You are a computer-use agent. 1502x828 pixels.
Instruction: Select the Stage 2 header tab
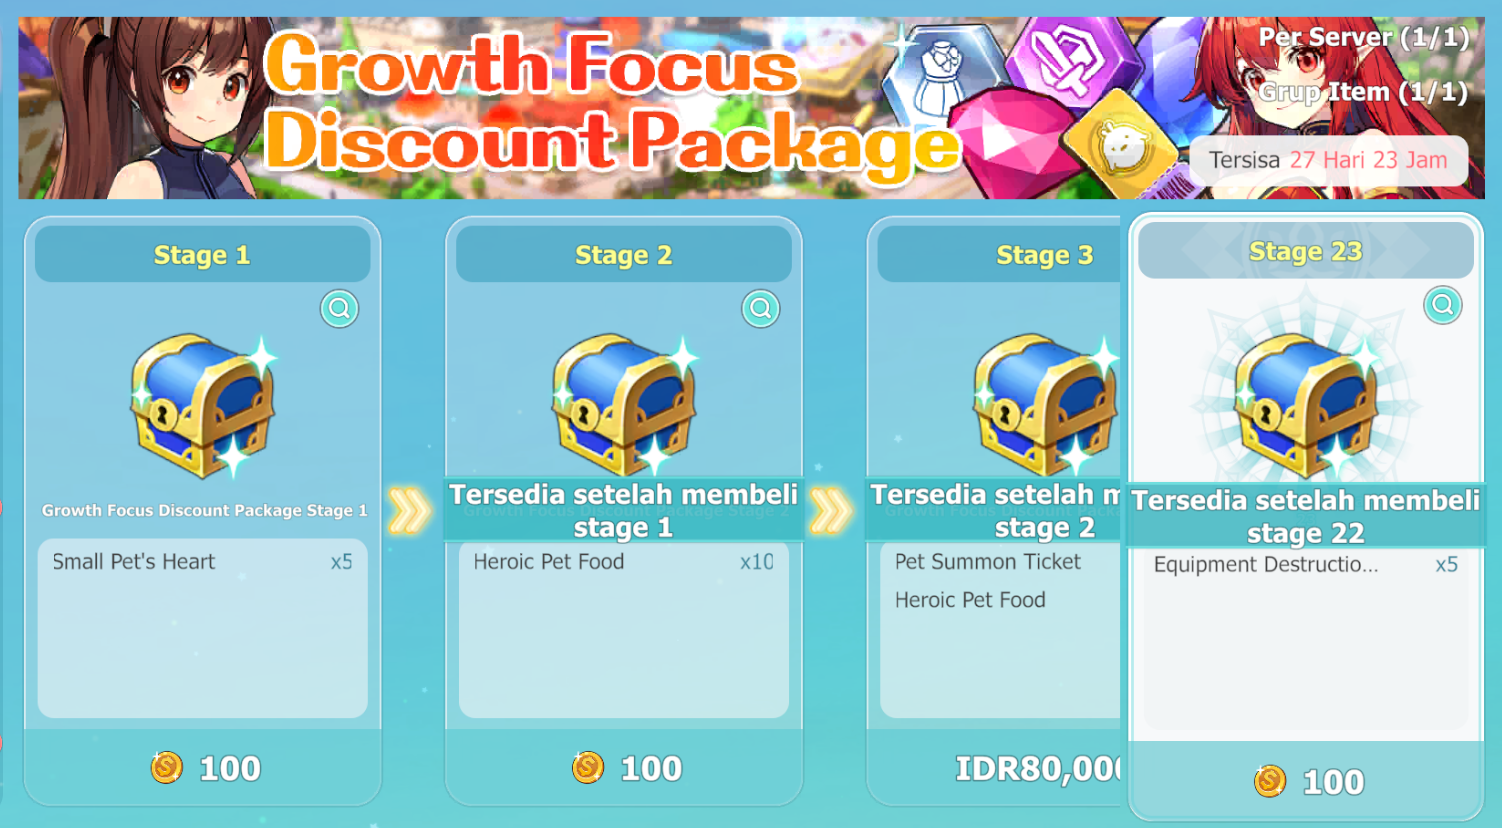(624, 255)
